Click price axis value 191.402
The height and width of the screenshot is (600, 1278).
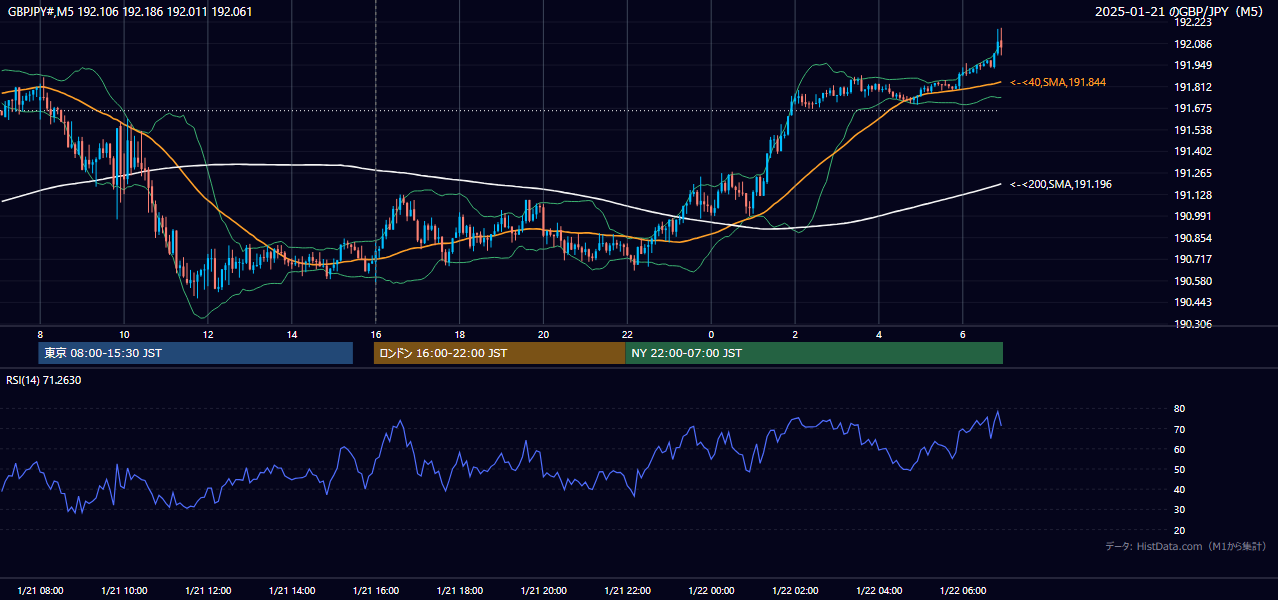pyautogui.click(x=1192, y=151)
